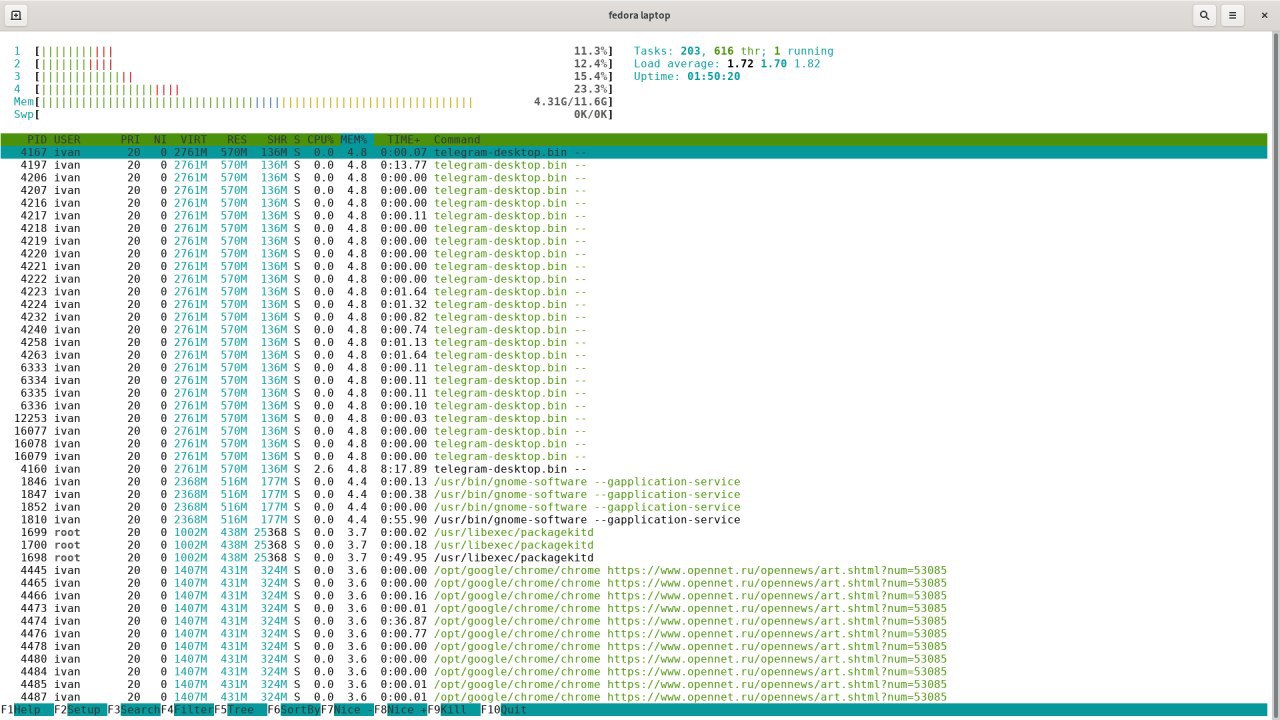Screen dimensions: 1280x720
Task: Open F6 SortBy menu
Action: [294, 709]
